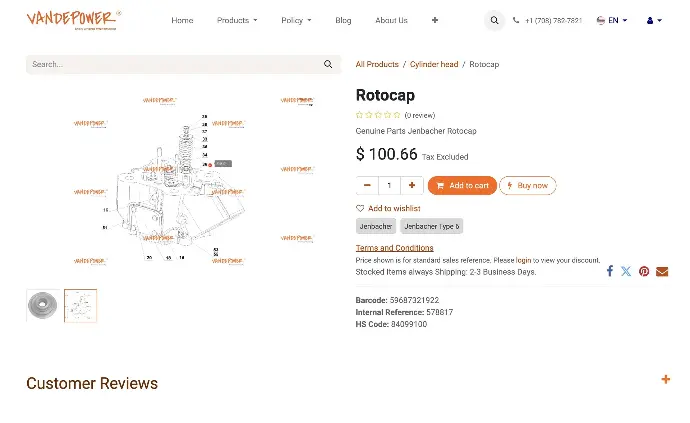This screenshot has height=423, width=690.
Task: Click Buy now button
Action: pyautogui.click(x=528, y=185)
